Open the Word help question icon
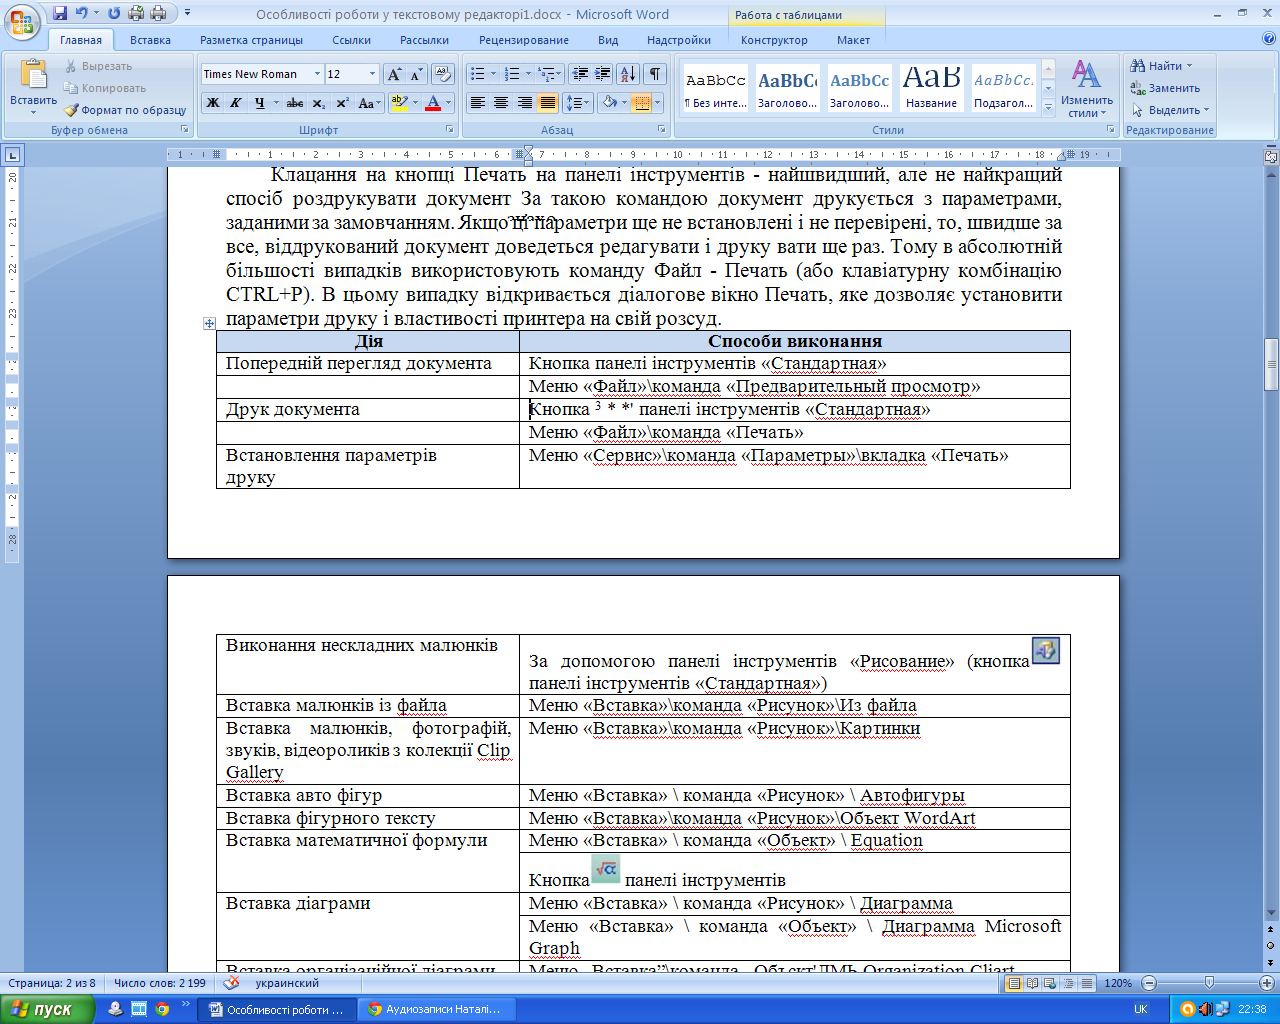The height and width of the screenshot is (1024, 1280). pyautogui.click(x=1269, y=40)
